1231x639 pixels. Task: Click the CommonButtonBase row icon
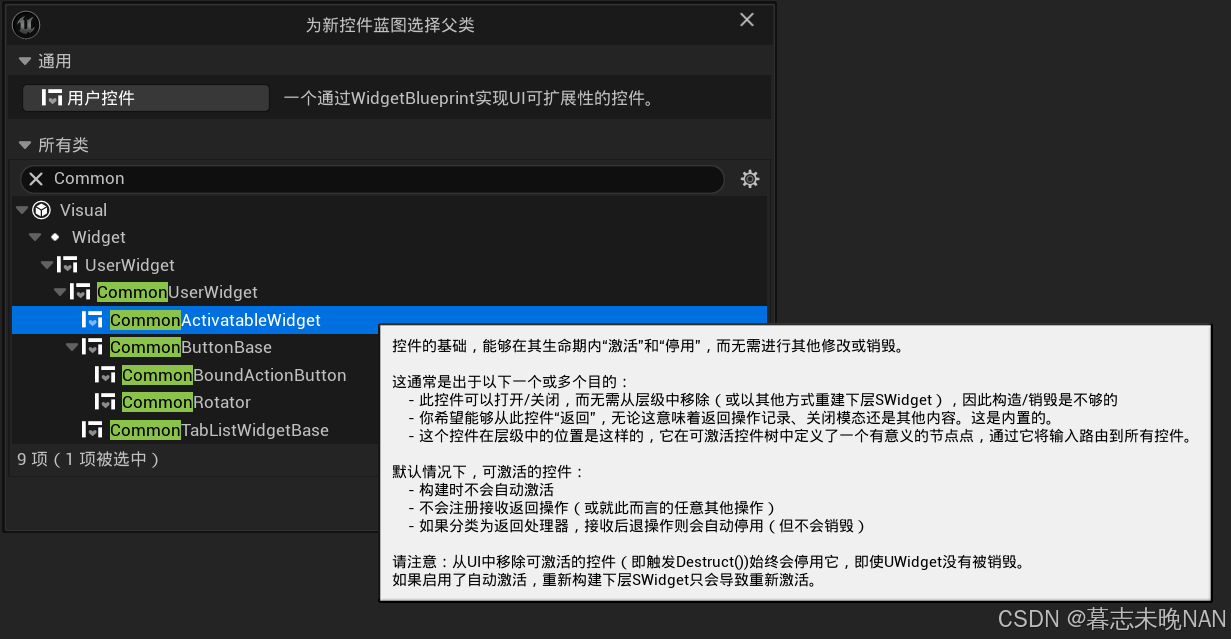tap(93, 347)
